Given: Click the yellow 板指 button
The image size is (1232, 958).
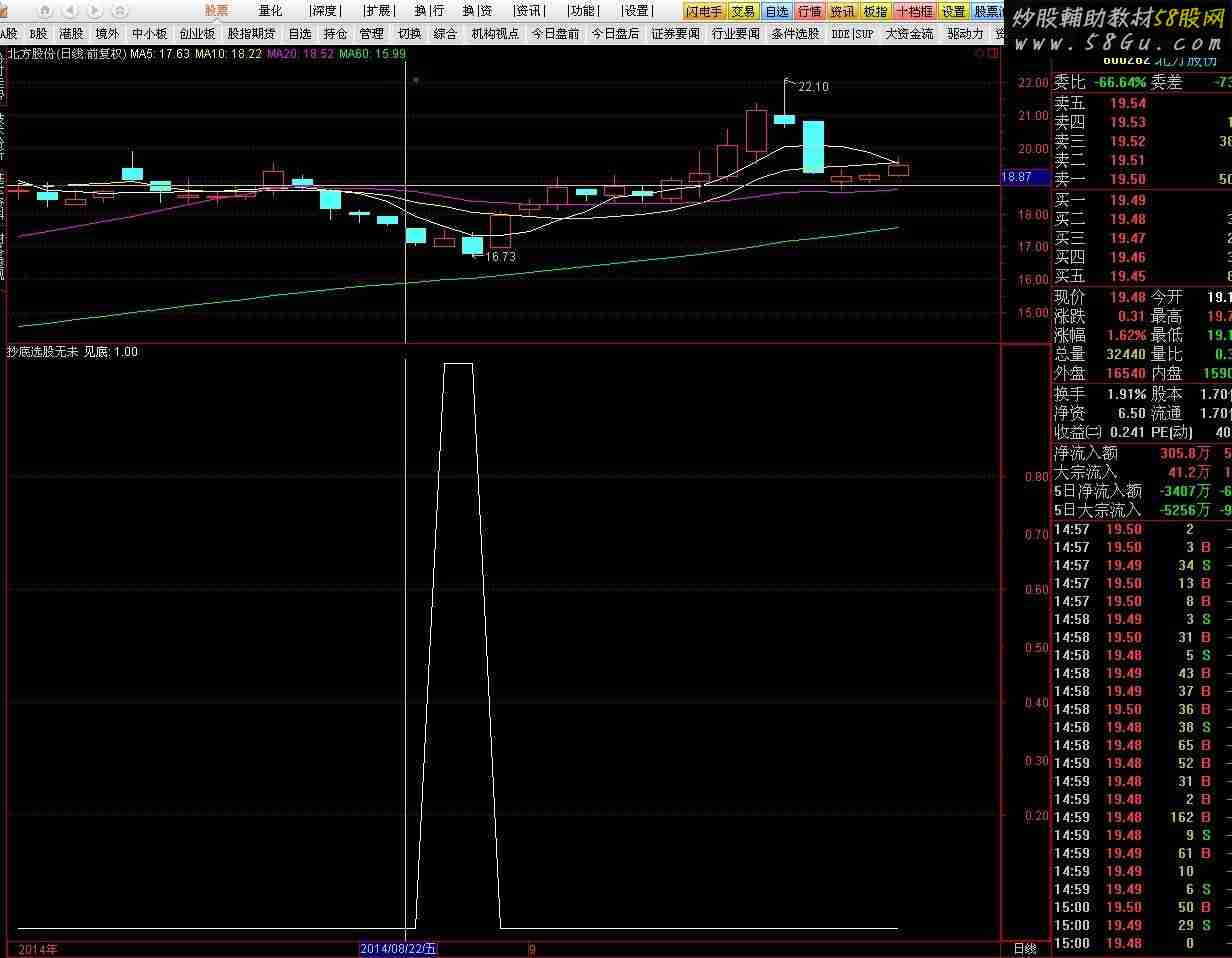Looking at the screenshot, I should click(875, 12).
